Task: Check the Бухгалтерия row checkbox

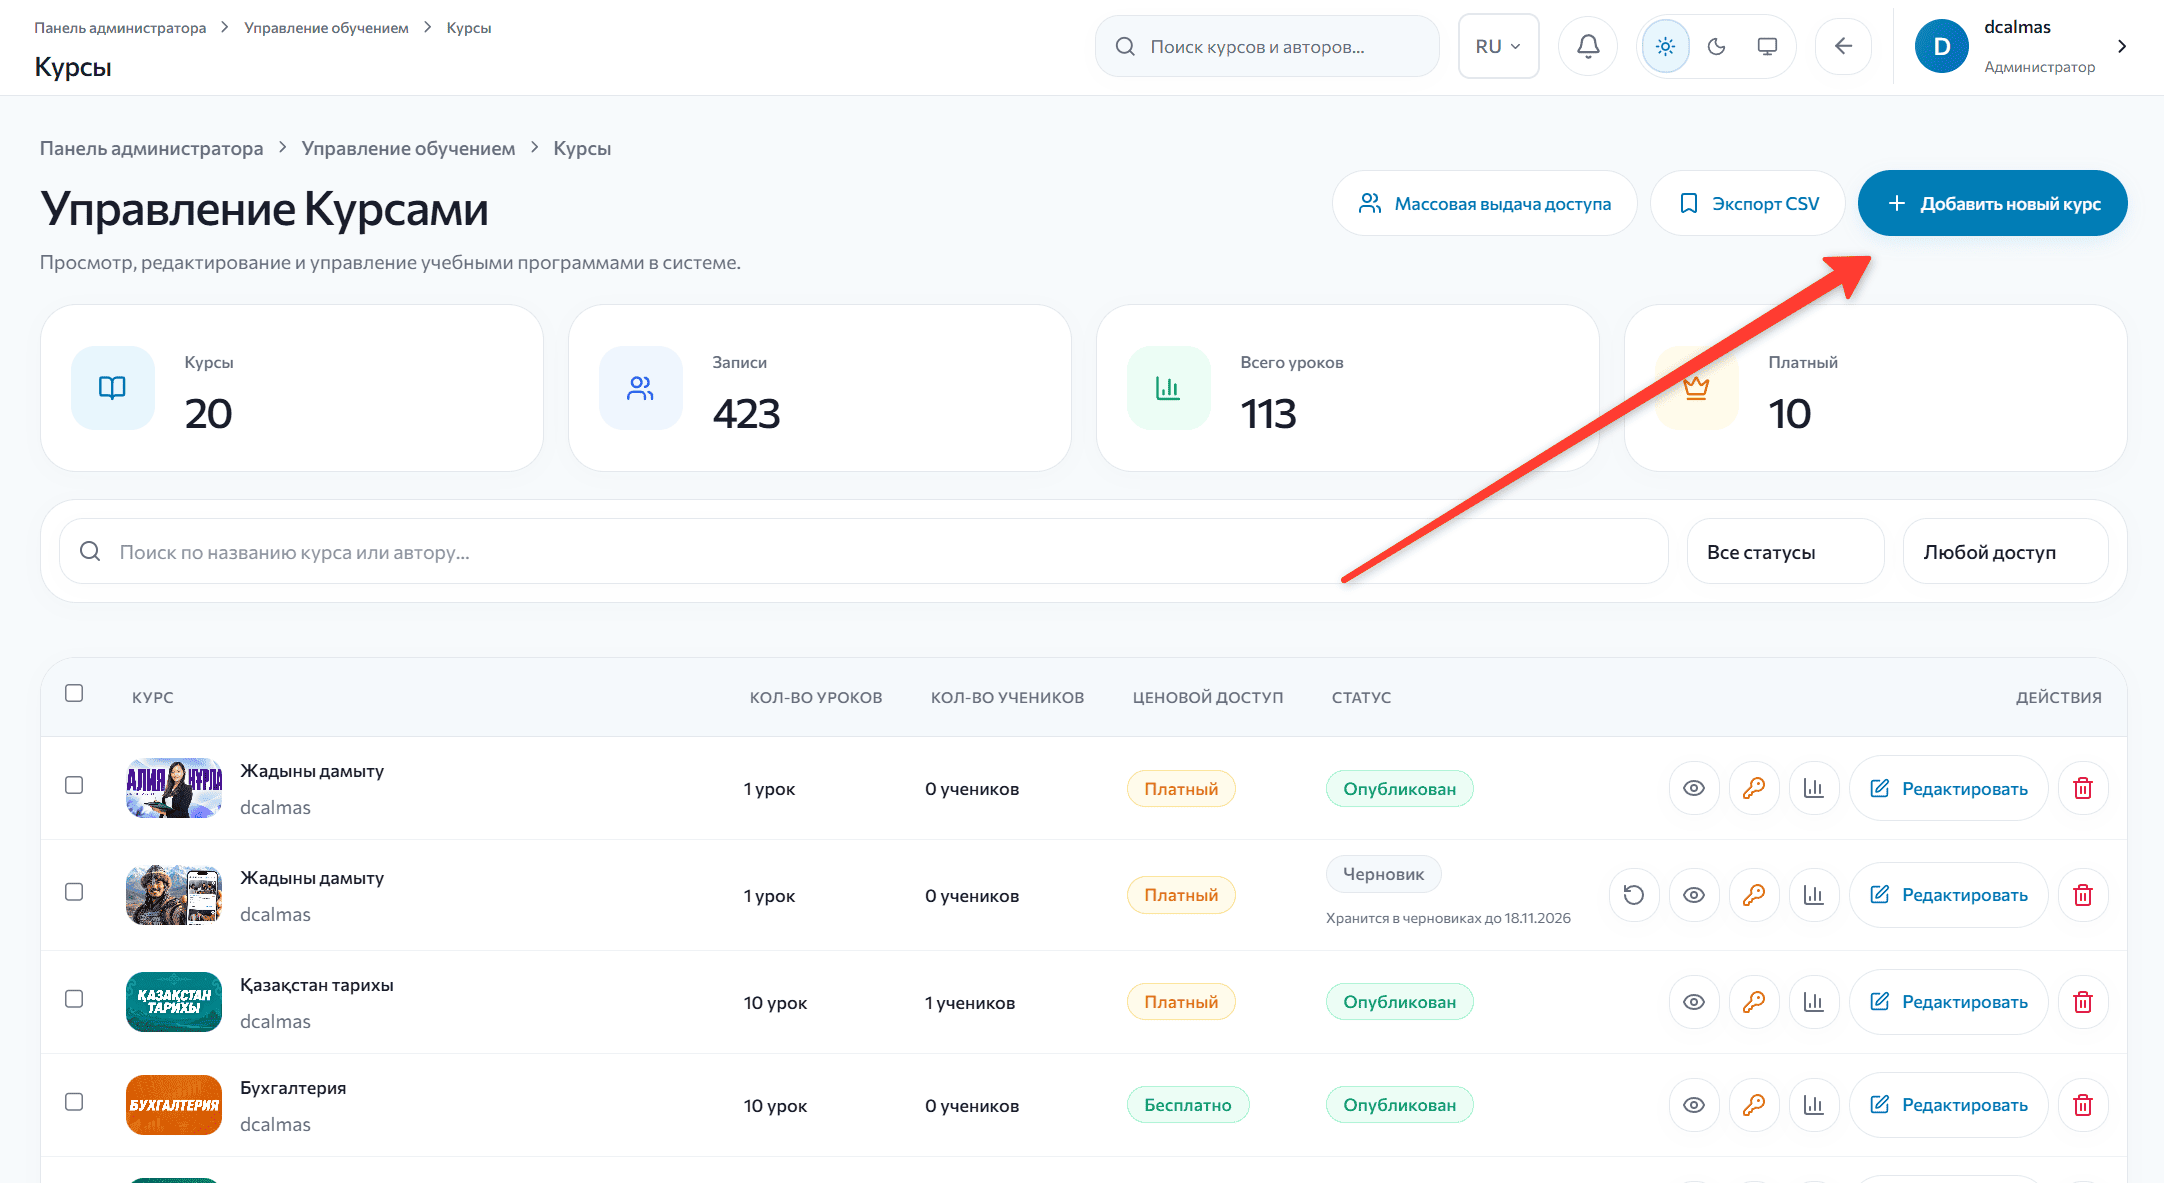Action: coord(74,1102)
